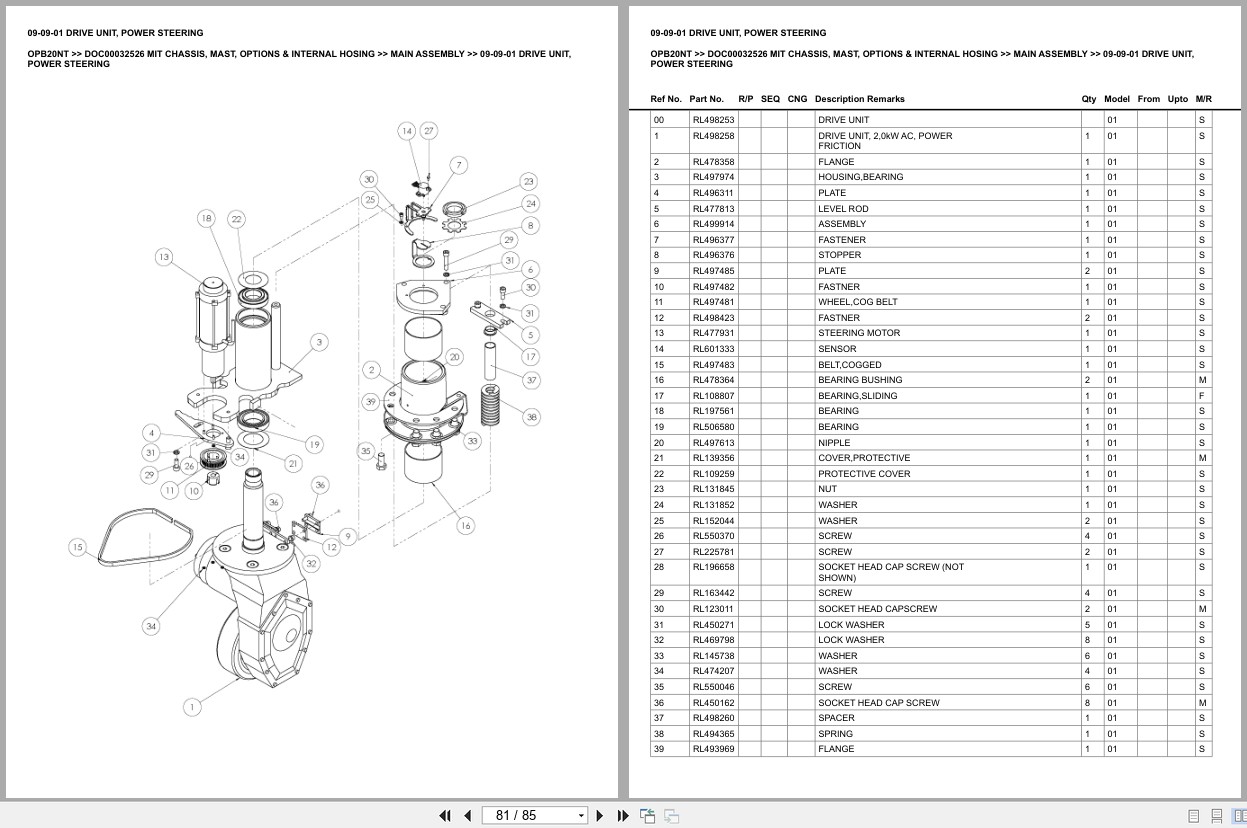Select part number RL163442
The image size is (1247, 828).
pyautogui.click(x=713, y=593)
